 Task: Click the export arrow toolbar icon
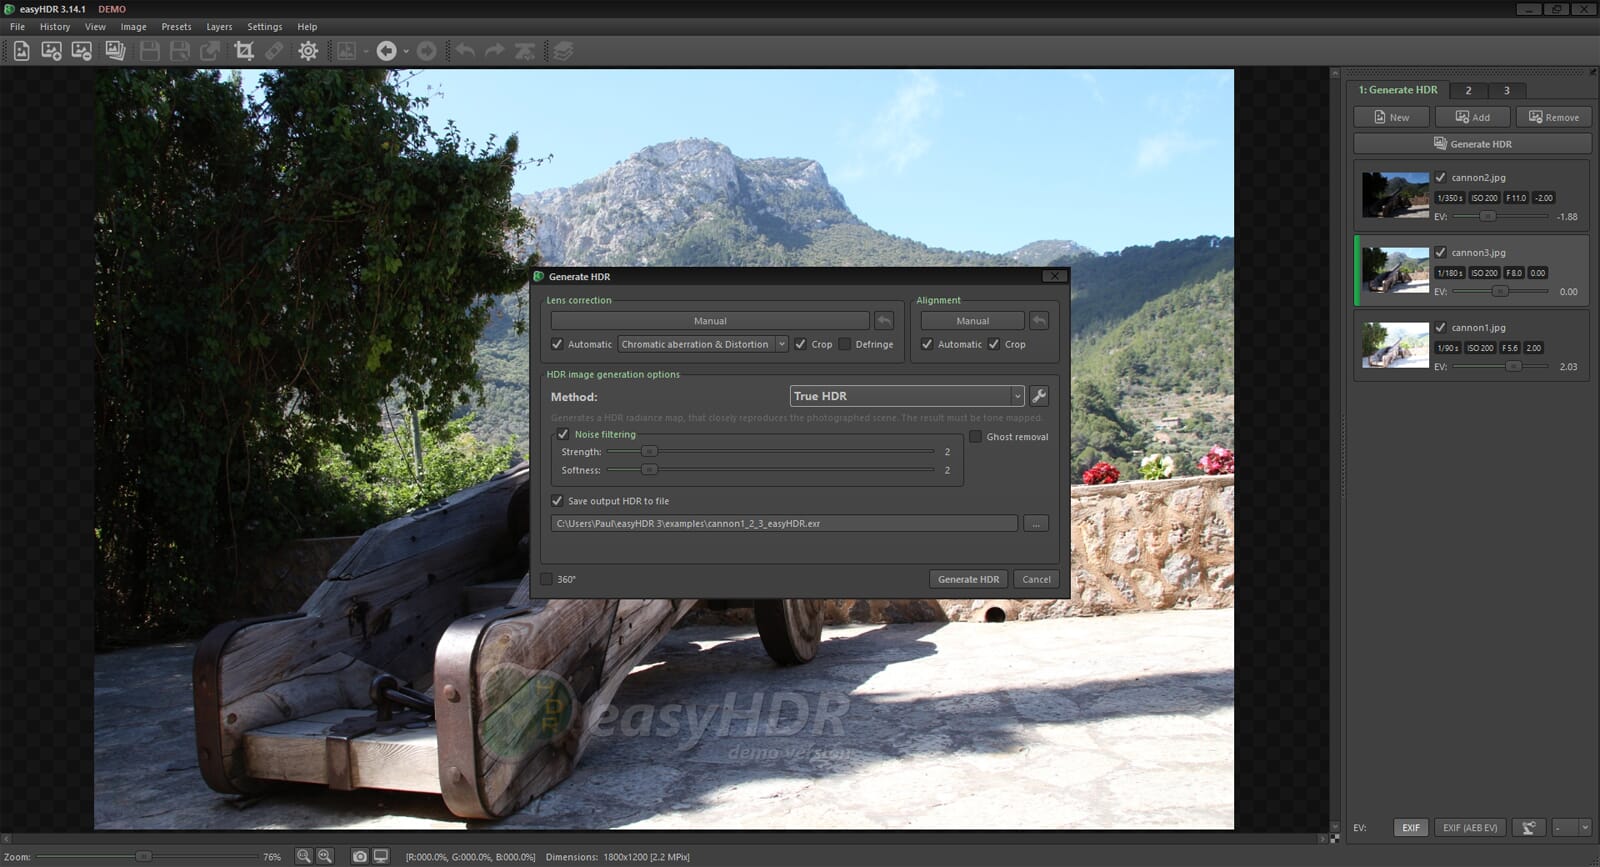pyautogui.click(x=210, y=51)
